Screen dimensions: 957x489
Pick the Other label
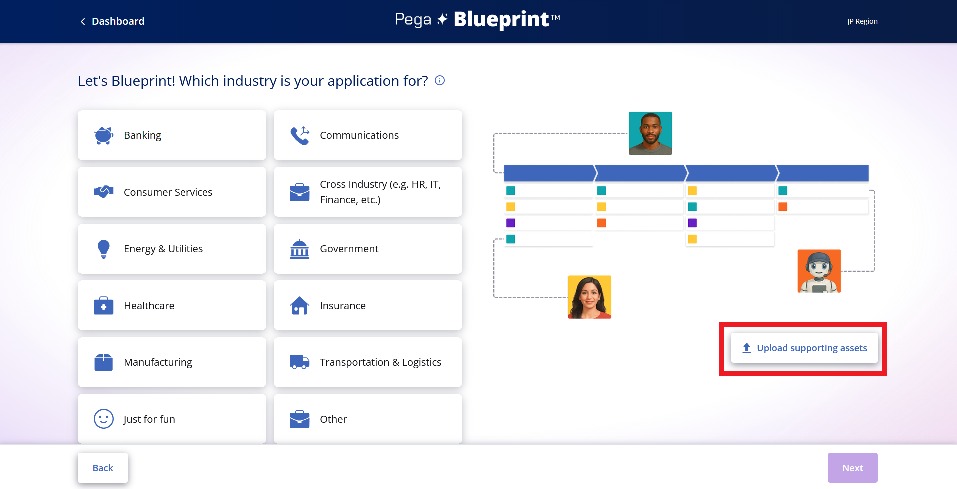pyautogui.click(x=333, y=419)
